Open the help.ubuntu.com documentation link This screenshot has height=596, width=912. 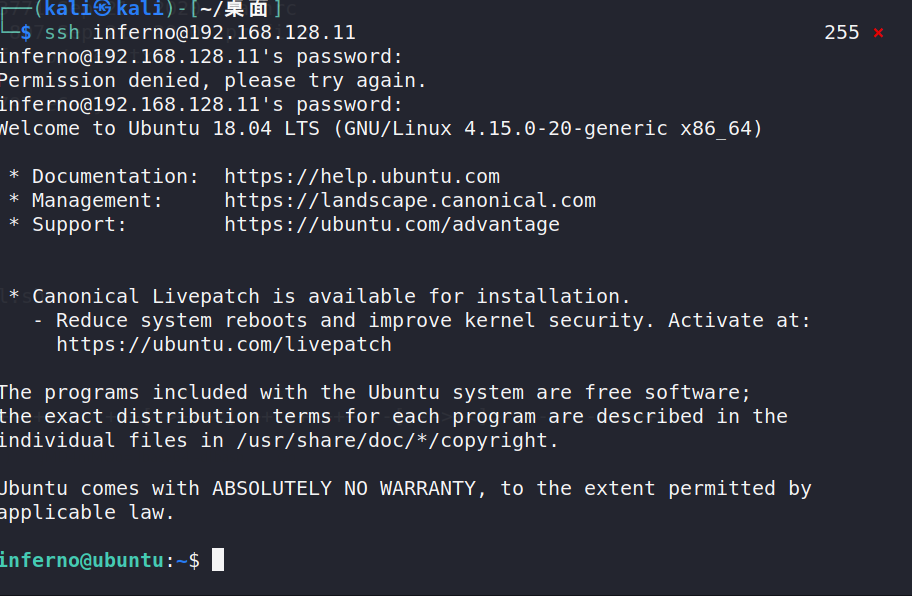pyautogui.click(x=362, y=177)
